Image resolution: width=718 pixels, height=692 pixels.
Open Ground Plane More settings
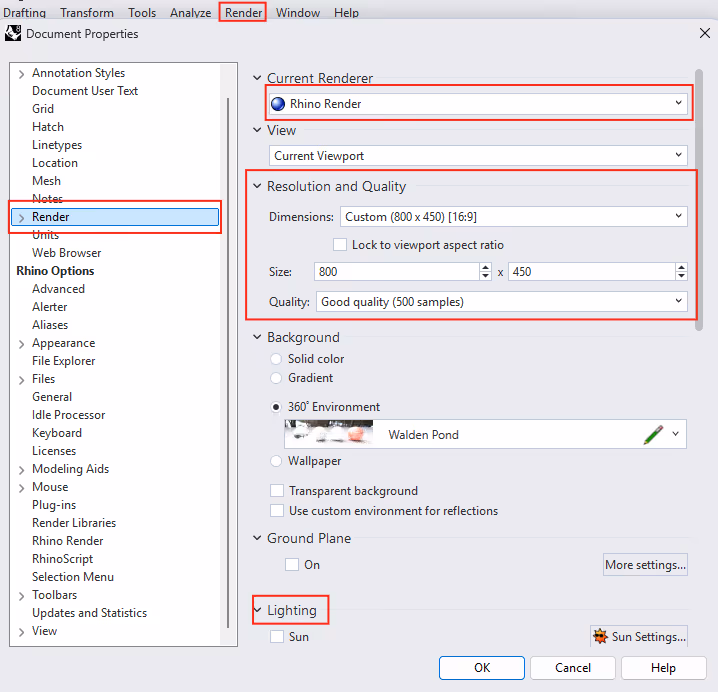point(645,564)
